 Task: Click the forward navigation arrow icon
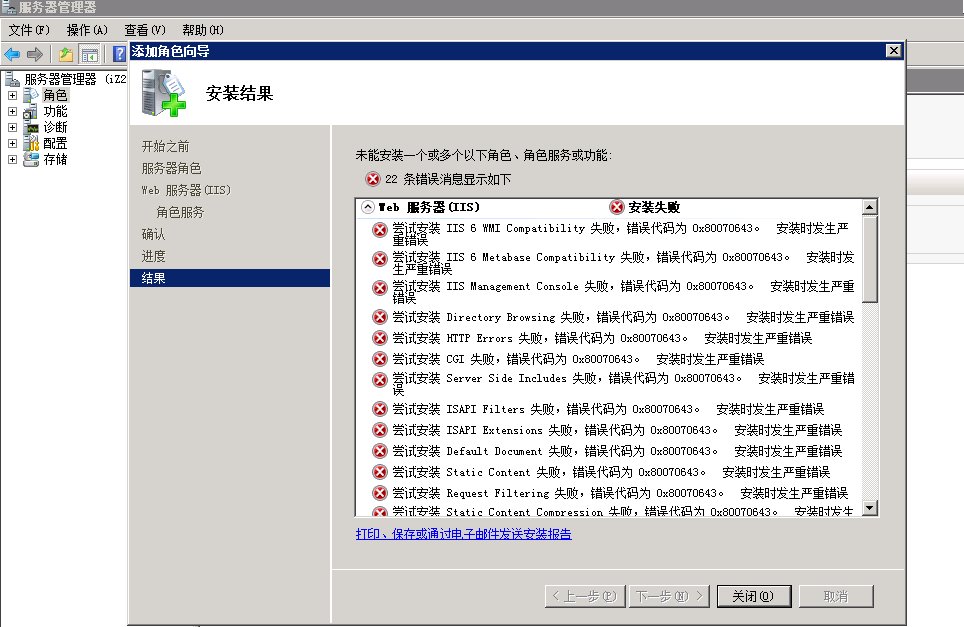[33, 51]
